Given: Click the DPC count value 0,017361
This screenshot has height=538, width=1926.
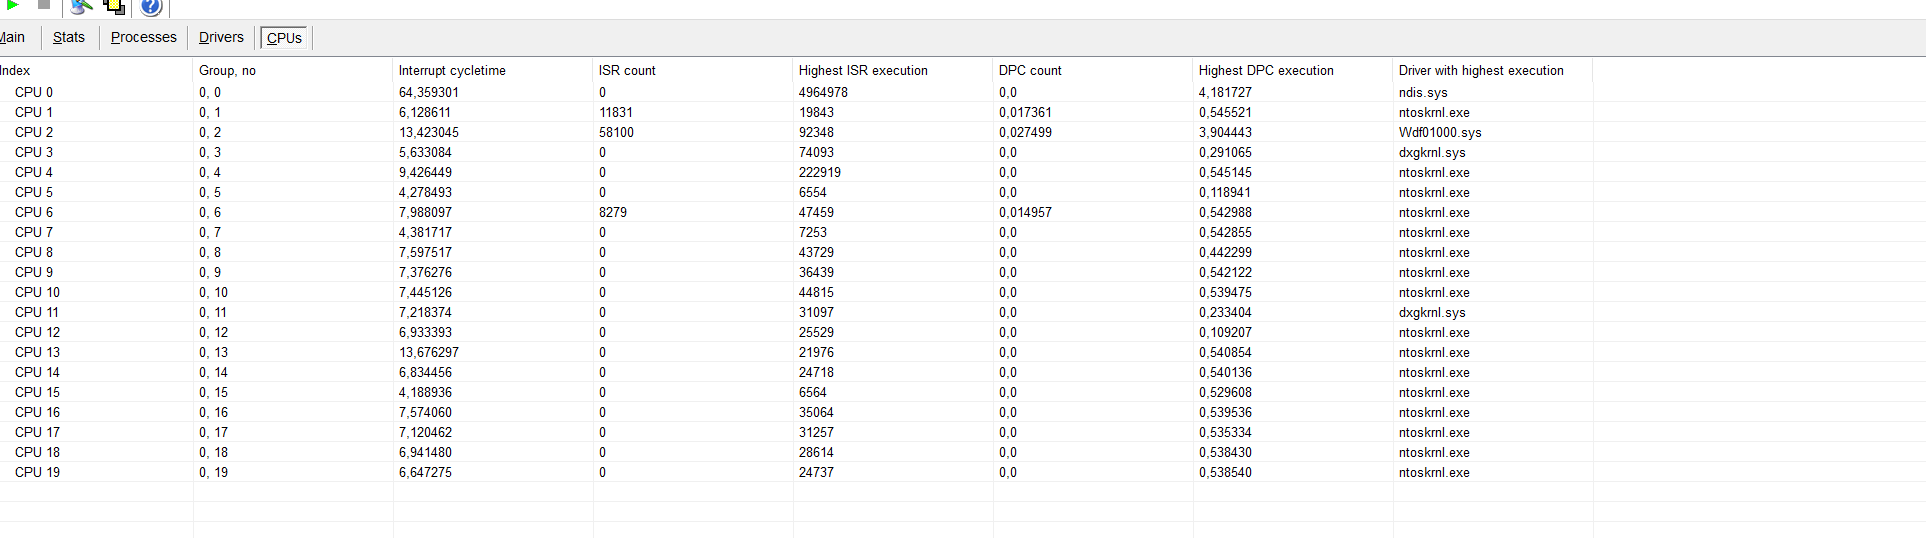Looking at the screenshot, I should click(x=1025, y=112).
